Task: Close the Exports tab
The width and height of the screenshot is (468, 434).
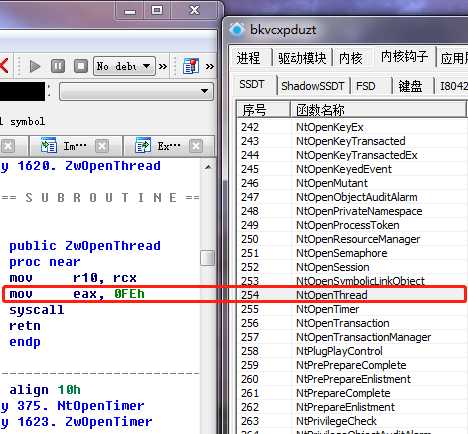Action: (196, 146)
